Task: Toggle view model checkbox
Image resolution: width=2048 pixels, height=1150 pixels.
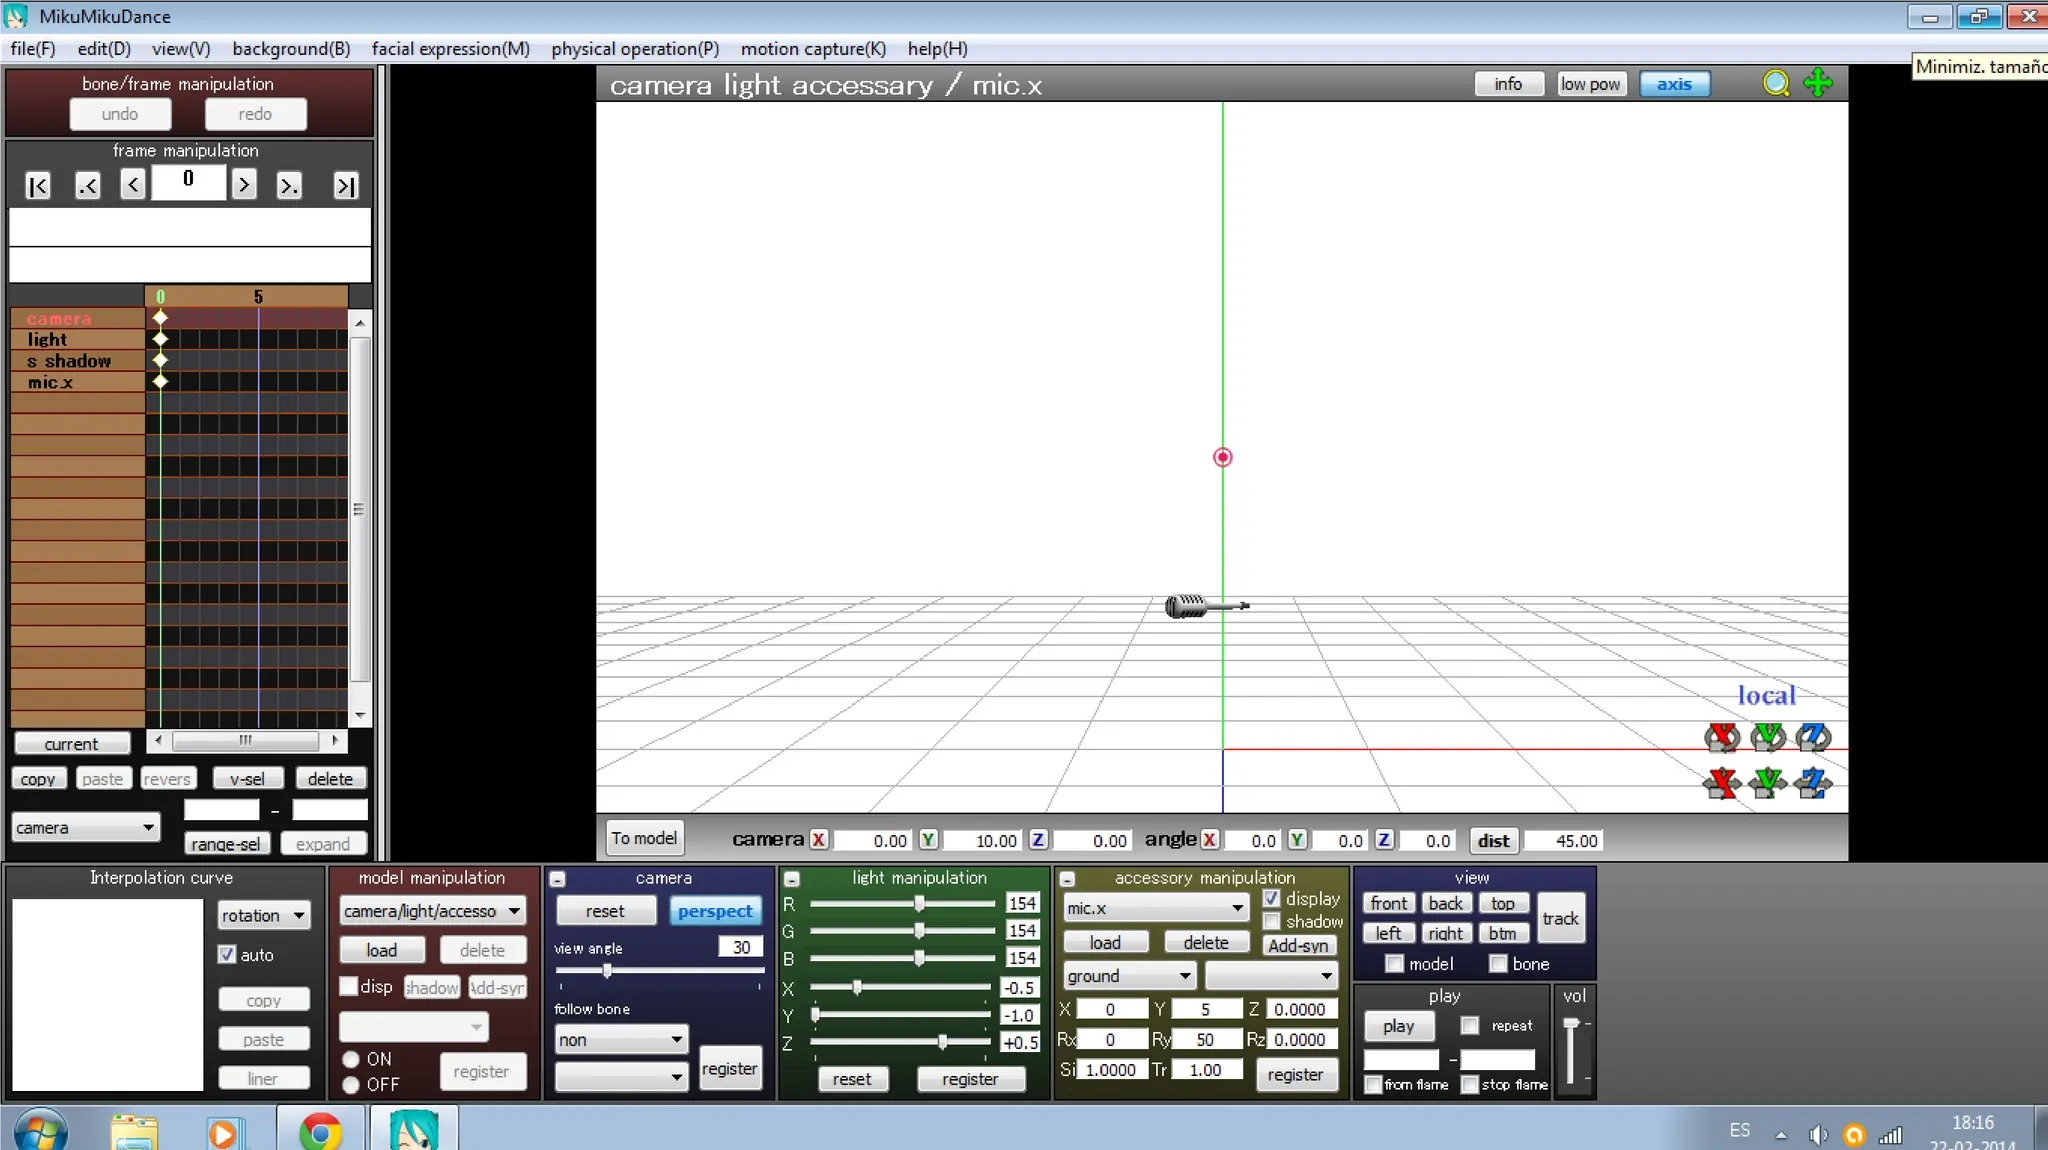Action: pos(1394,964)
